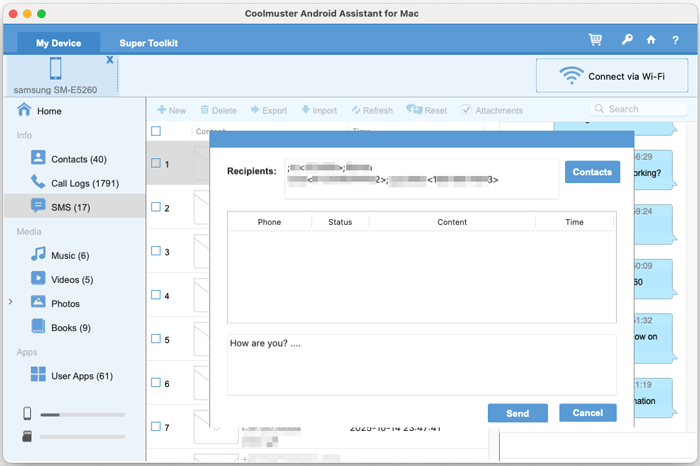Check the checkbox for row 2
Image resolution: width=700 pixels, height=466 pixels.
click(156, 207)
